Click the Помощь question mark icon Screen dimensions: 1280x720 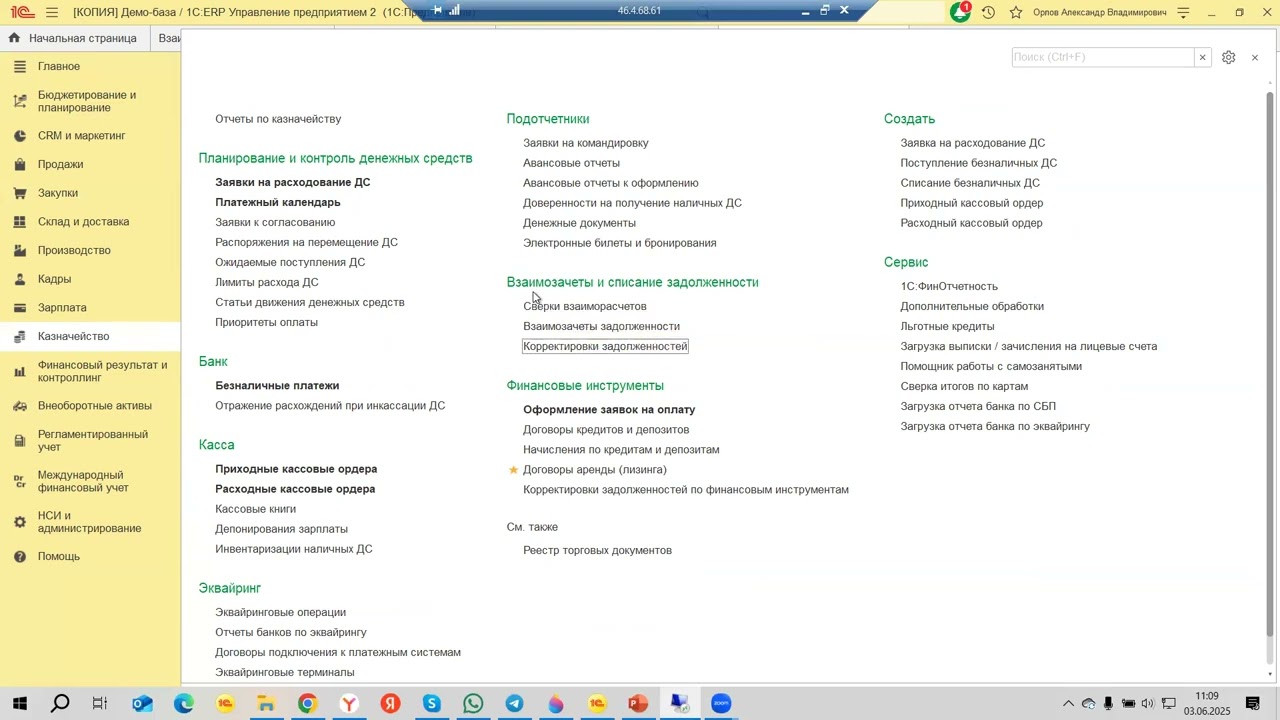coord(20,556)
